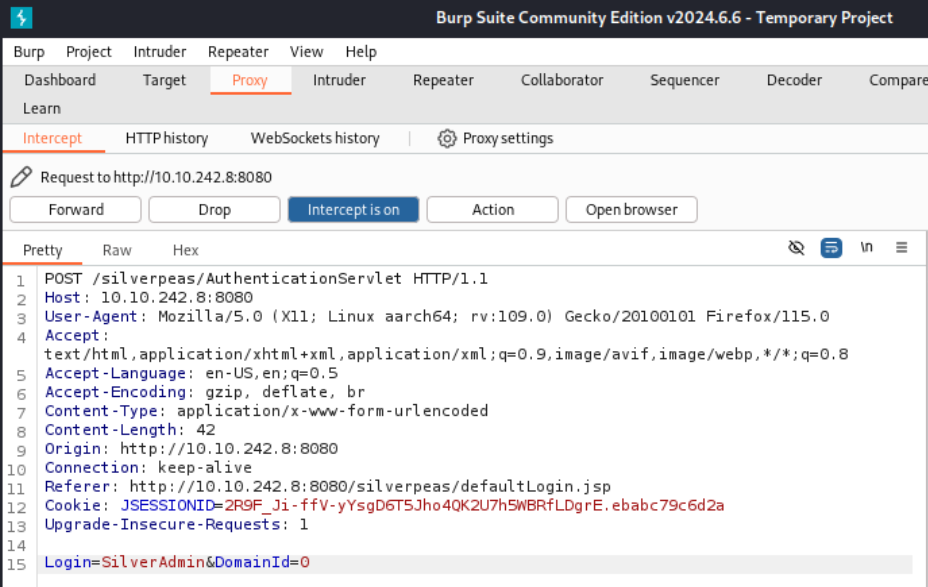Click the POST request line text
Screen dimensions: 928x587
click(266, 279)
